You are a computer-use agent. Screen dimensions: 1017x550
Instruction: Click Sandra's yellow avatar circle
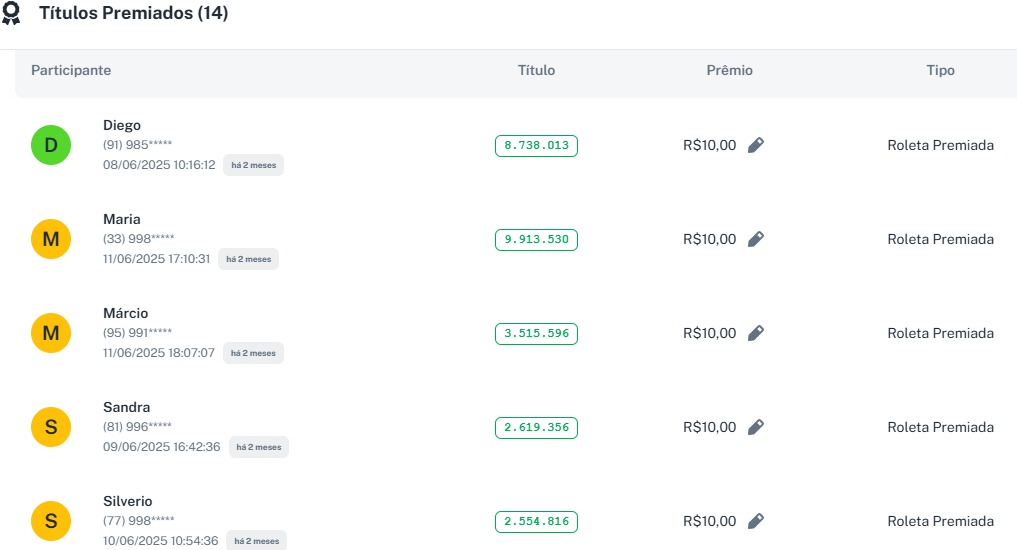pos(51,427)
